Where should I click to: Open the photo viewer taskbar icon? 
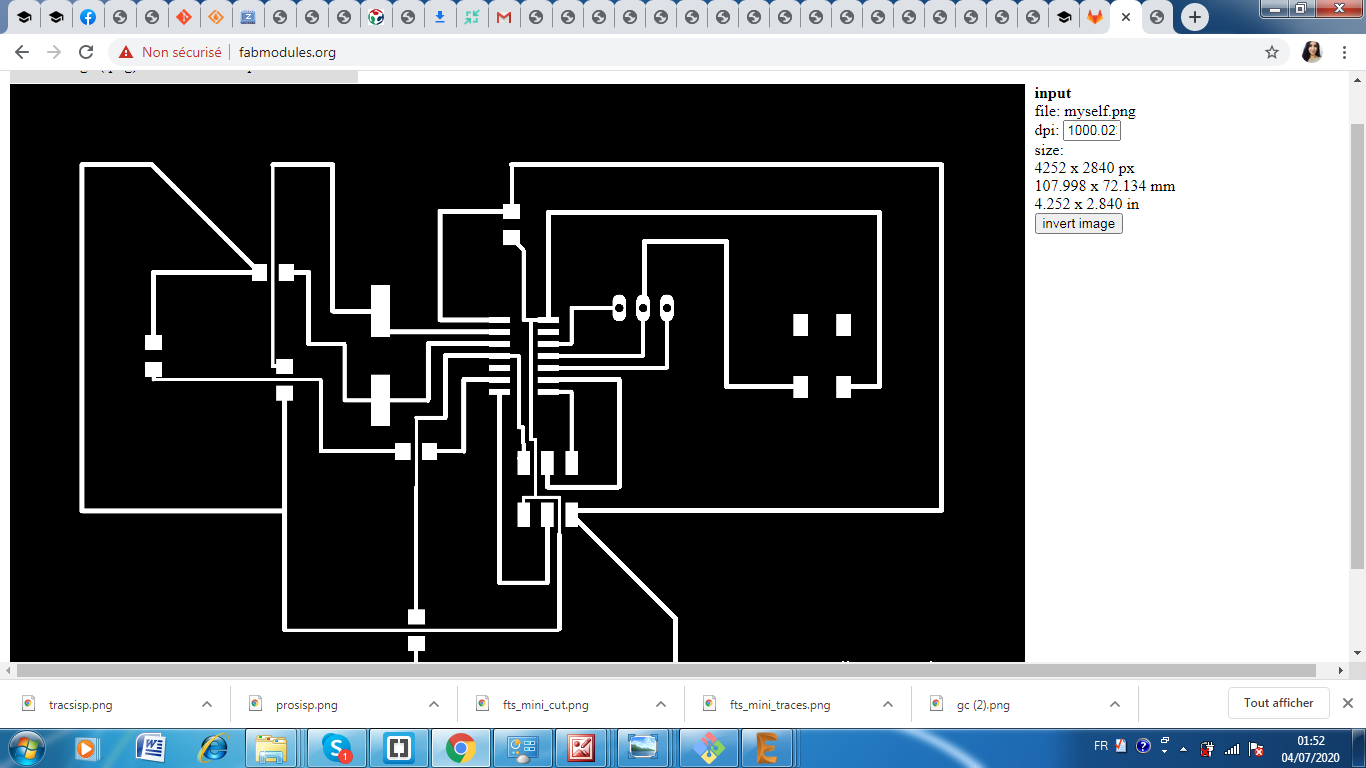[x=643, y=748]
